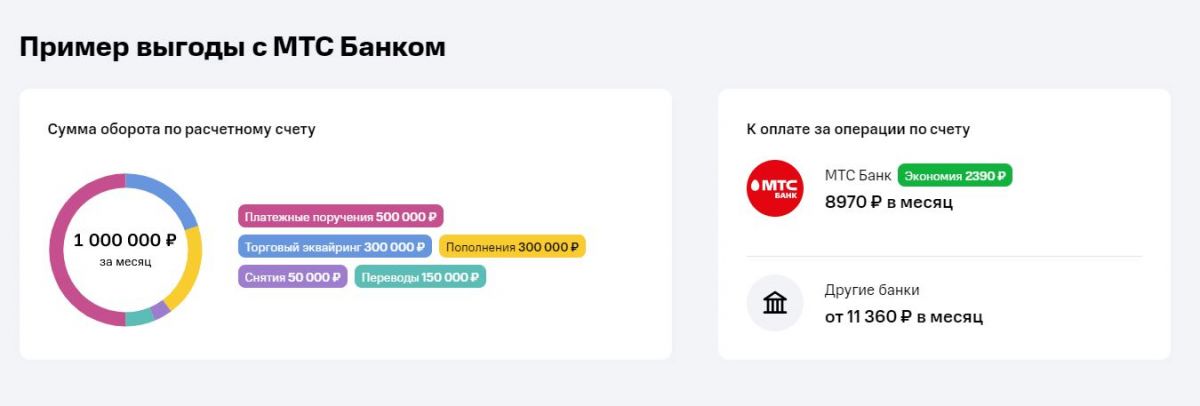Image resolution: width=1200 pixels, height=406 pixels.
Task: Click the Пример выгоды с МТС Банком heading
Action: coord(232,47)
